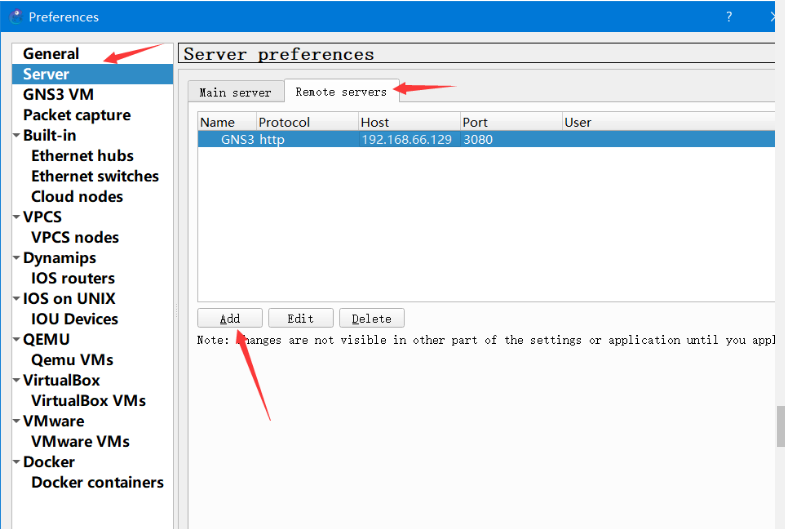Screen dimensions: 785x529
Task: Click the http protocol cell
Action: click(x=307, y=139)
